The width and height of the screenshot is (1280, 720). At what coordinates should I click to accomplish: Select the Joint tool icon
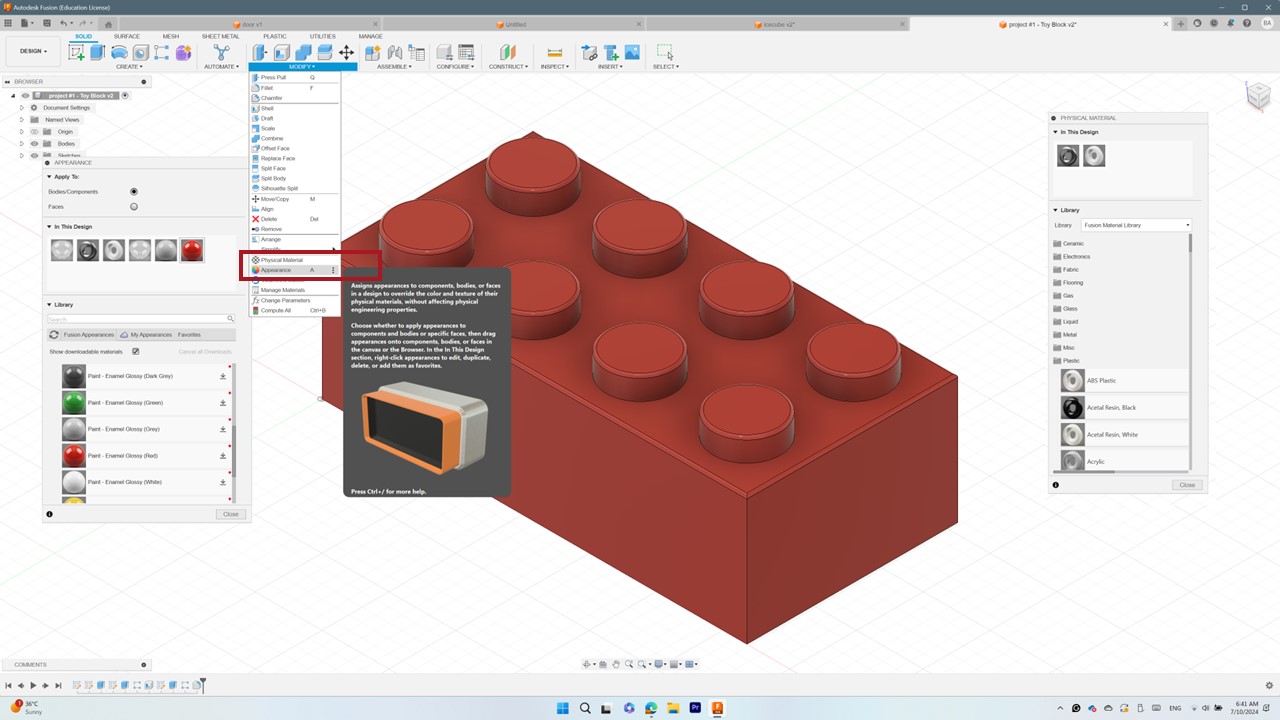pyautogui.click(x=394, y=52)
